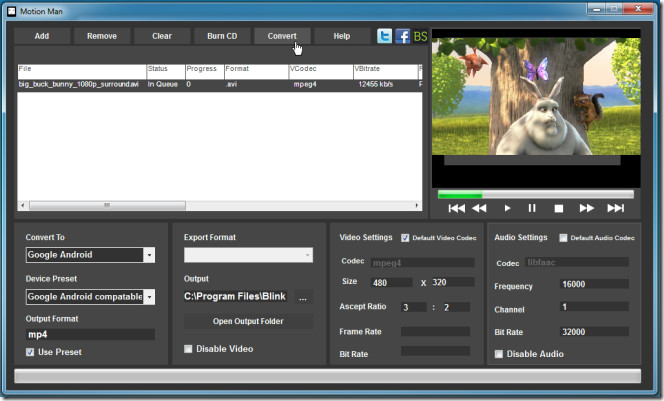Click Open Output Folder
The image size is (664, 401).
pos(248,321)
